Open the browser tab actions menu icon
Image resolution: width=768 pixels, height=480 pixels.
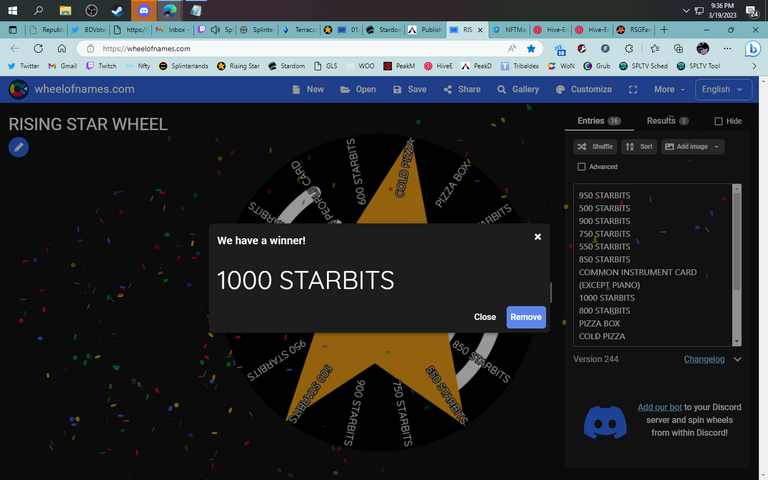click(x=13, y=30)
